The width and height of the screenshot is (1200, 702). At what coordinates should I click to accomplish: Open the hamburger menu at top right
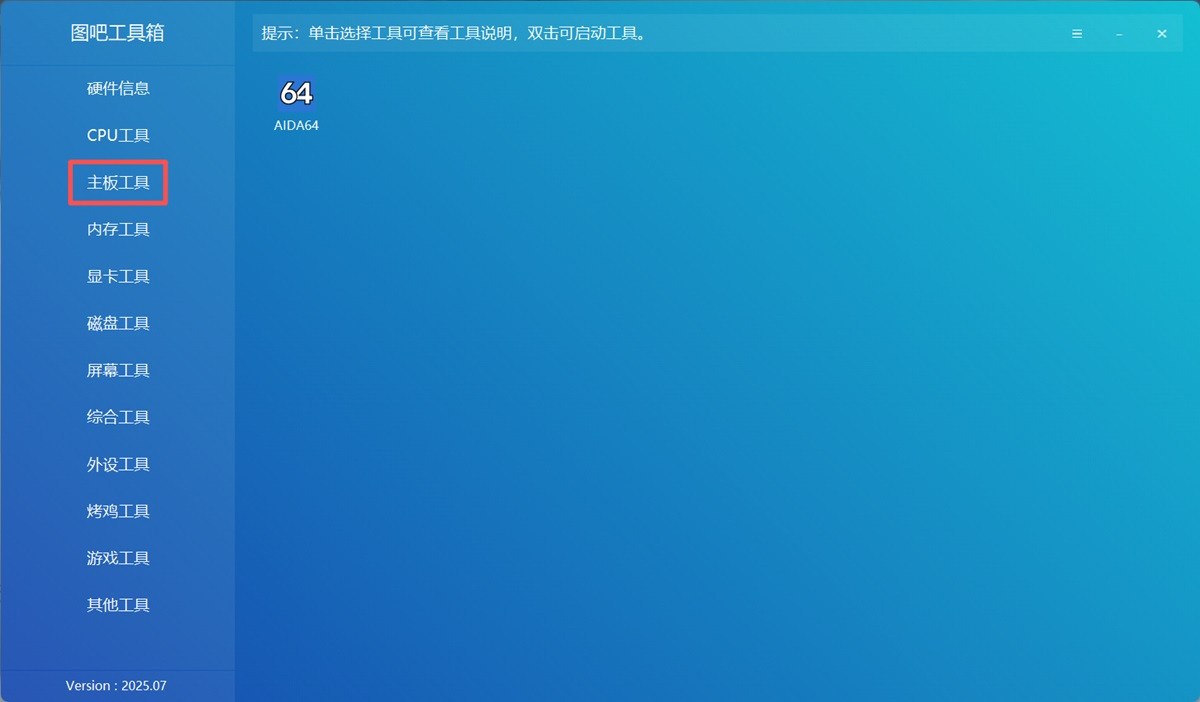tap(1076, 33)
